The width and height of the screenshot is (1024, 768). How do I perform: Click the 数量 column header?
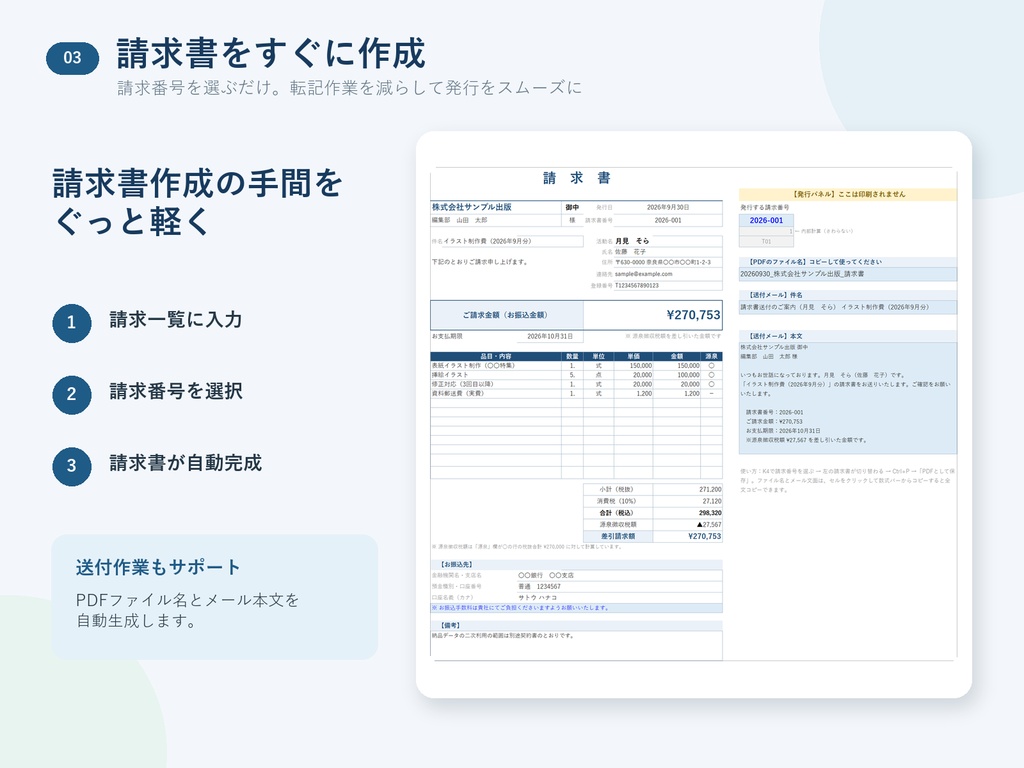click(572, 357)
